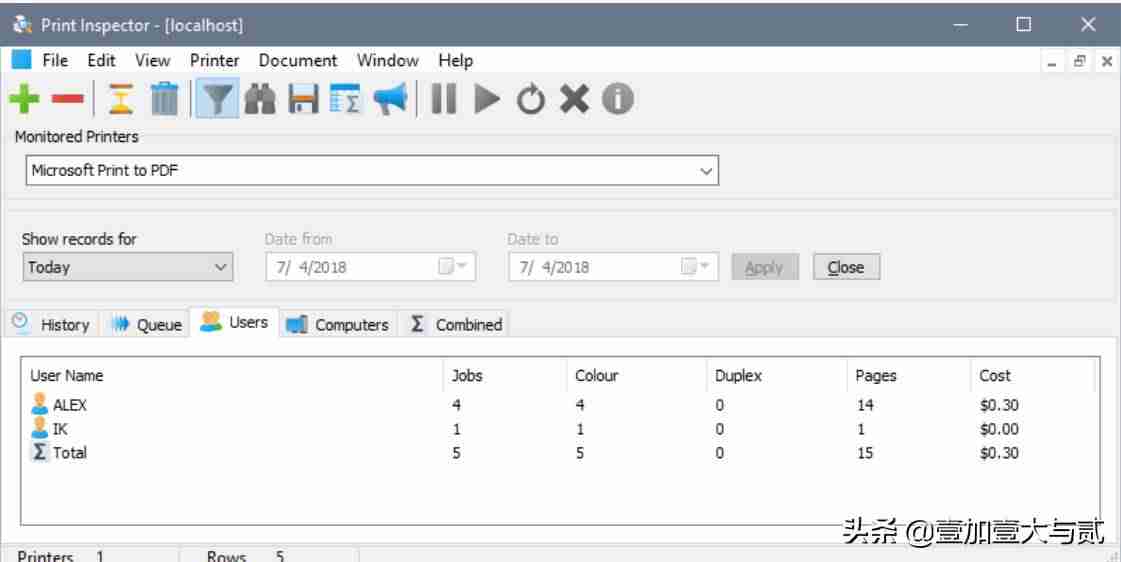Open the Date to calendar picker
This screenshot has width=1121, height=562.
[x=695, y=267]
